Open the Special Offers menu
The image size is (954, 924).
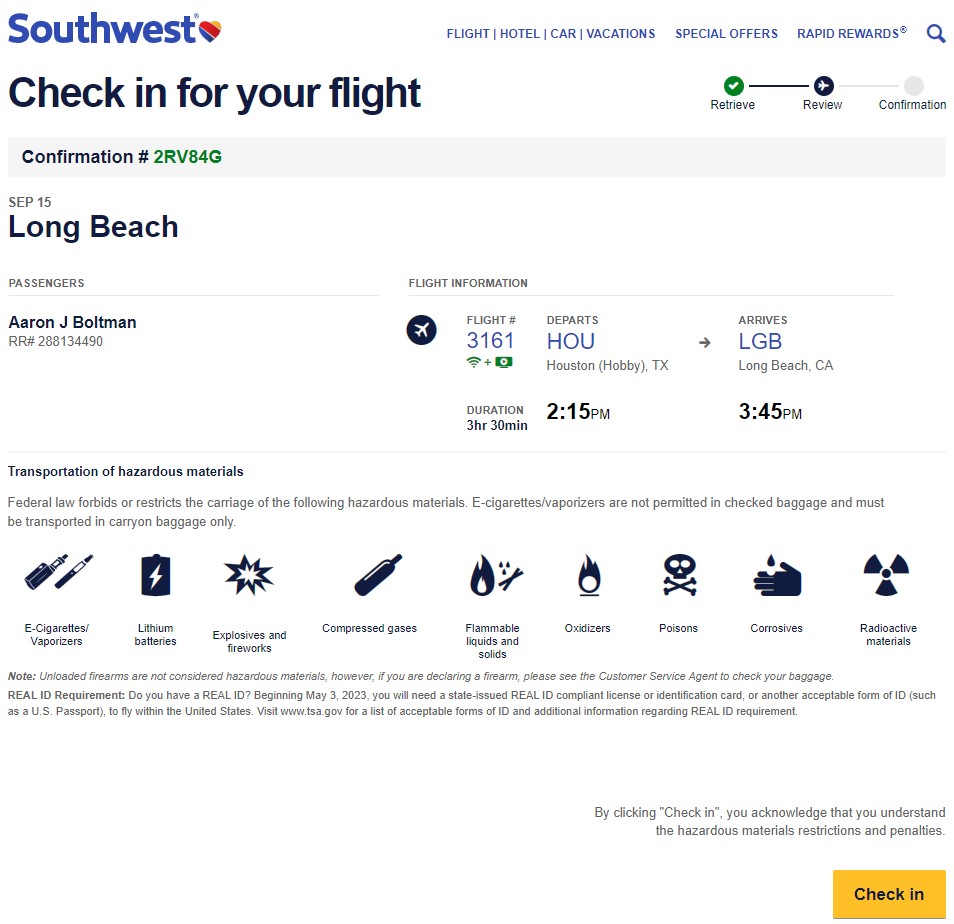726,34
